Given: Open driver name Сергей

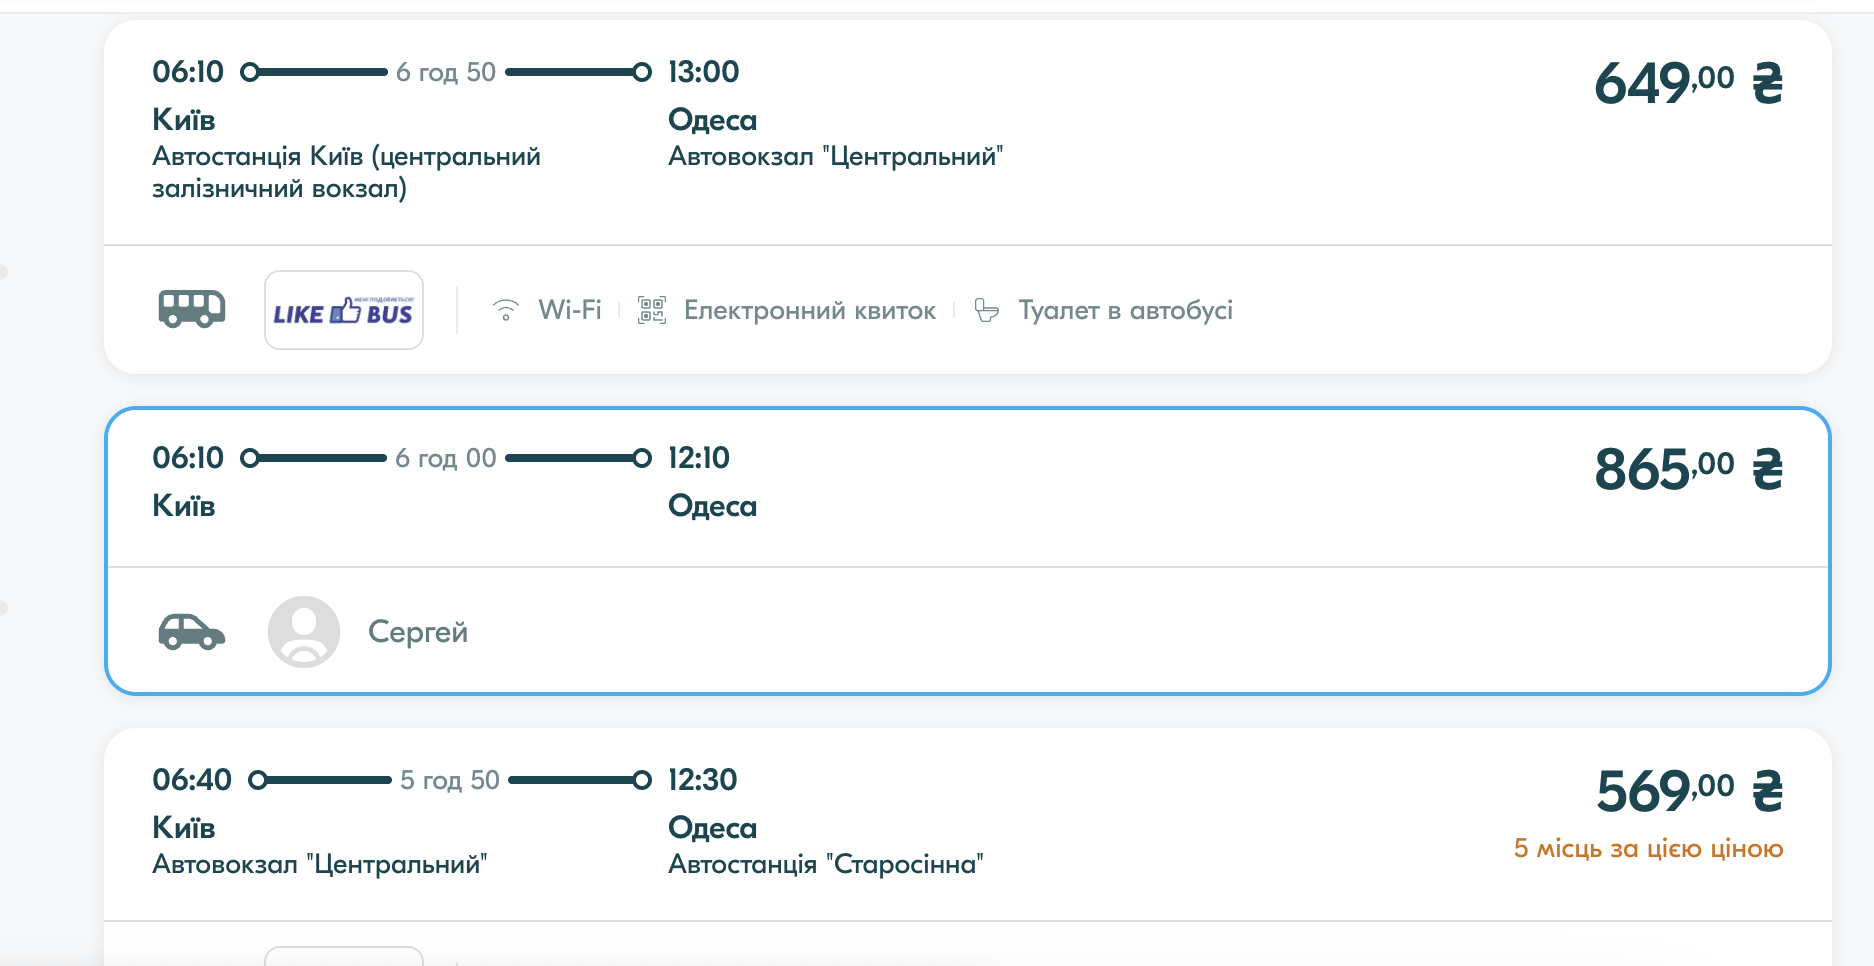Looking at the screenshot, I should (418, 632).
